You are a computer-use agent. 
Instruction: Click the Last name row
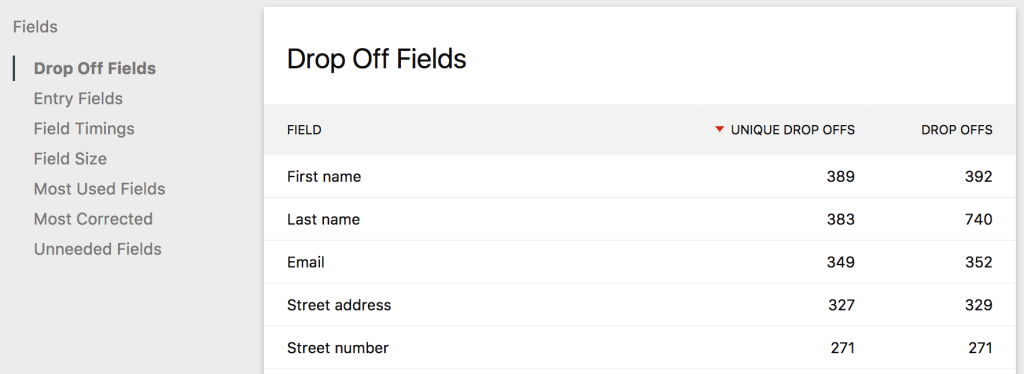pos(640,219)
